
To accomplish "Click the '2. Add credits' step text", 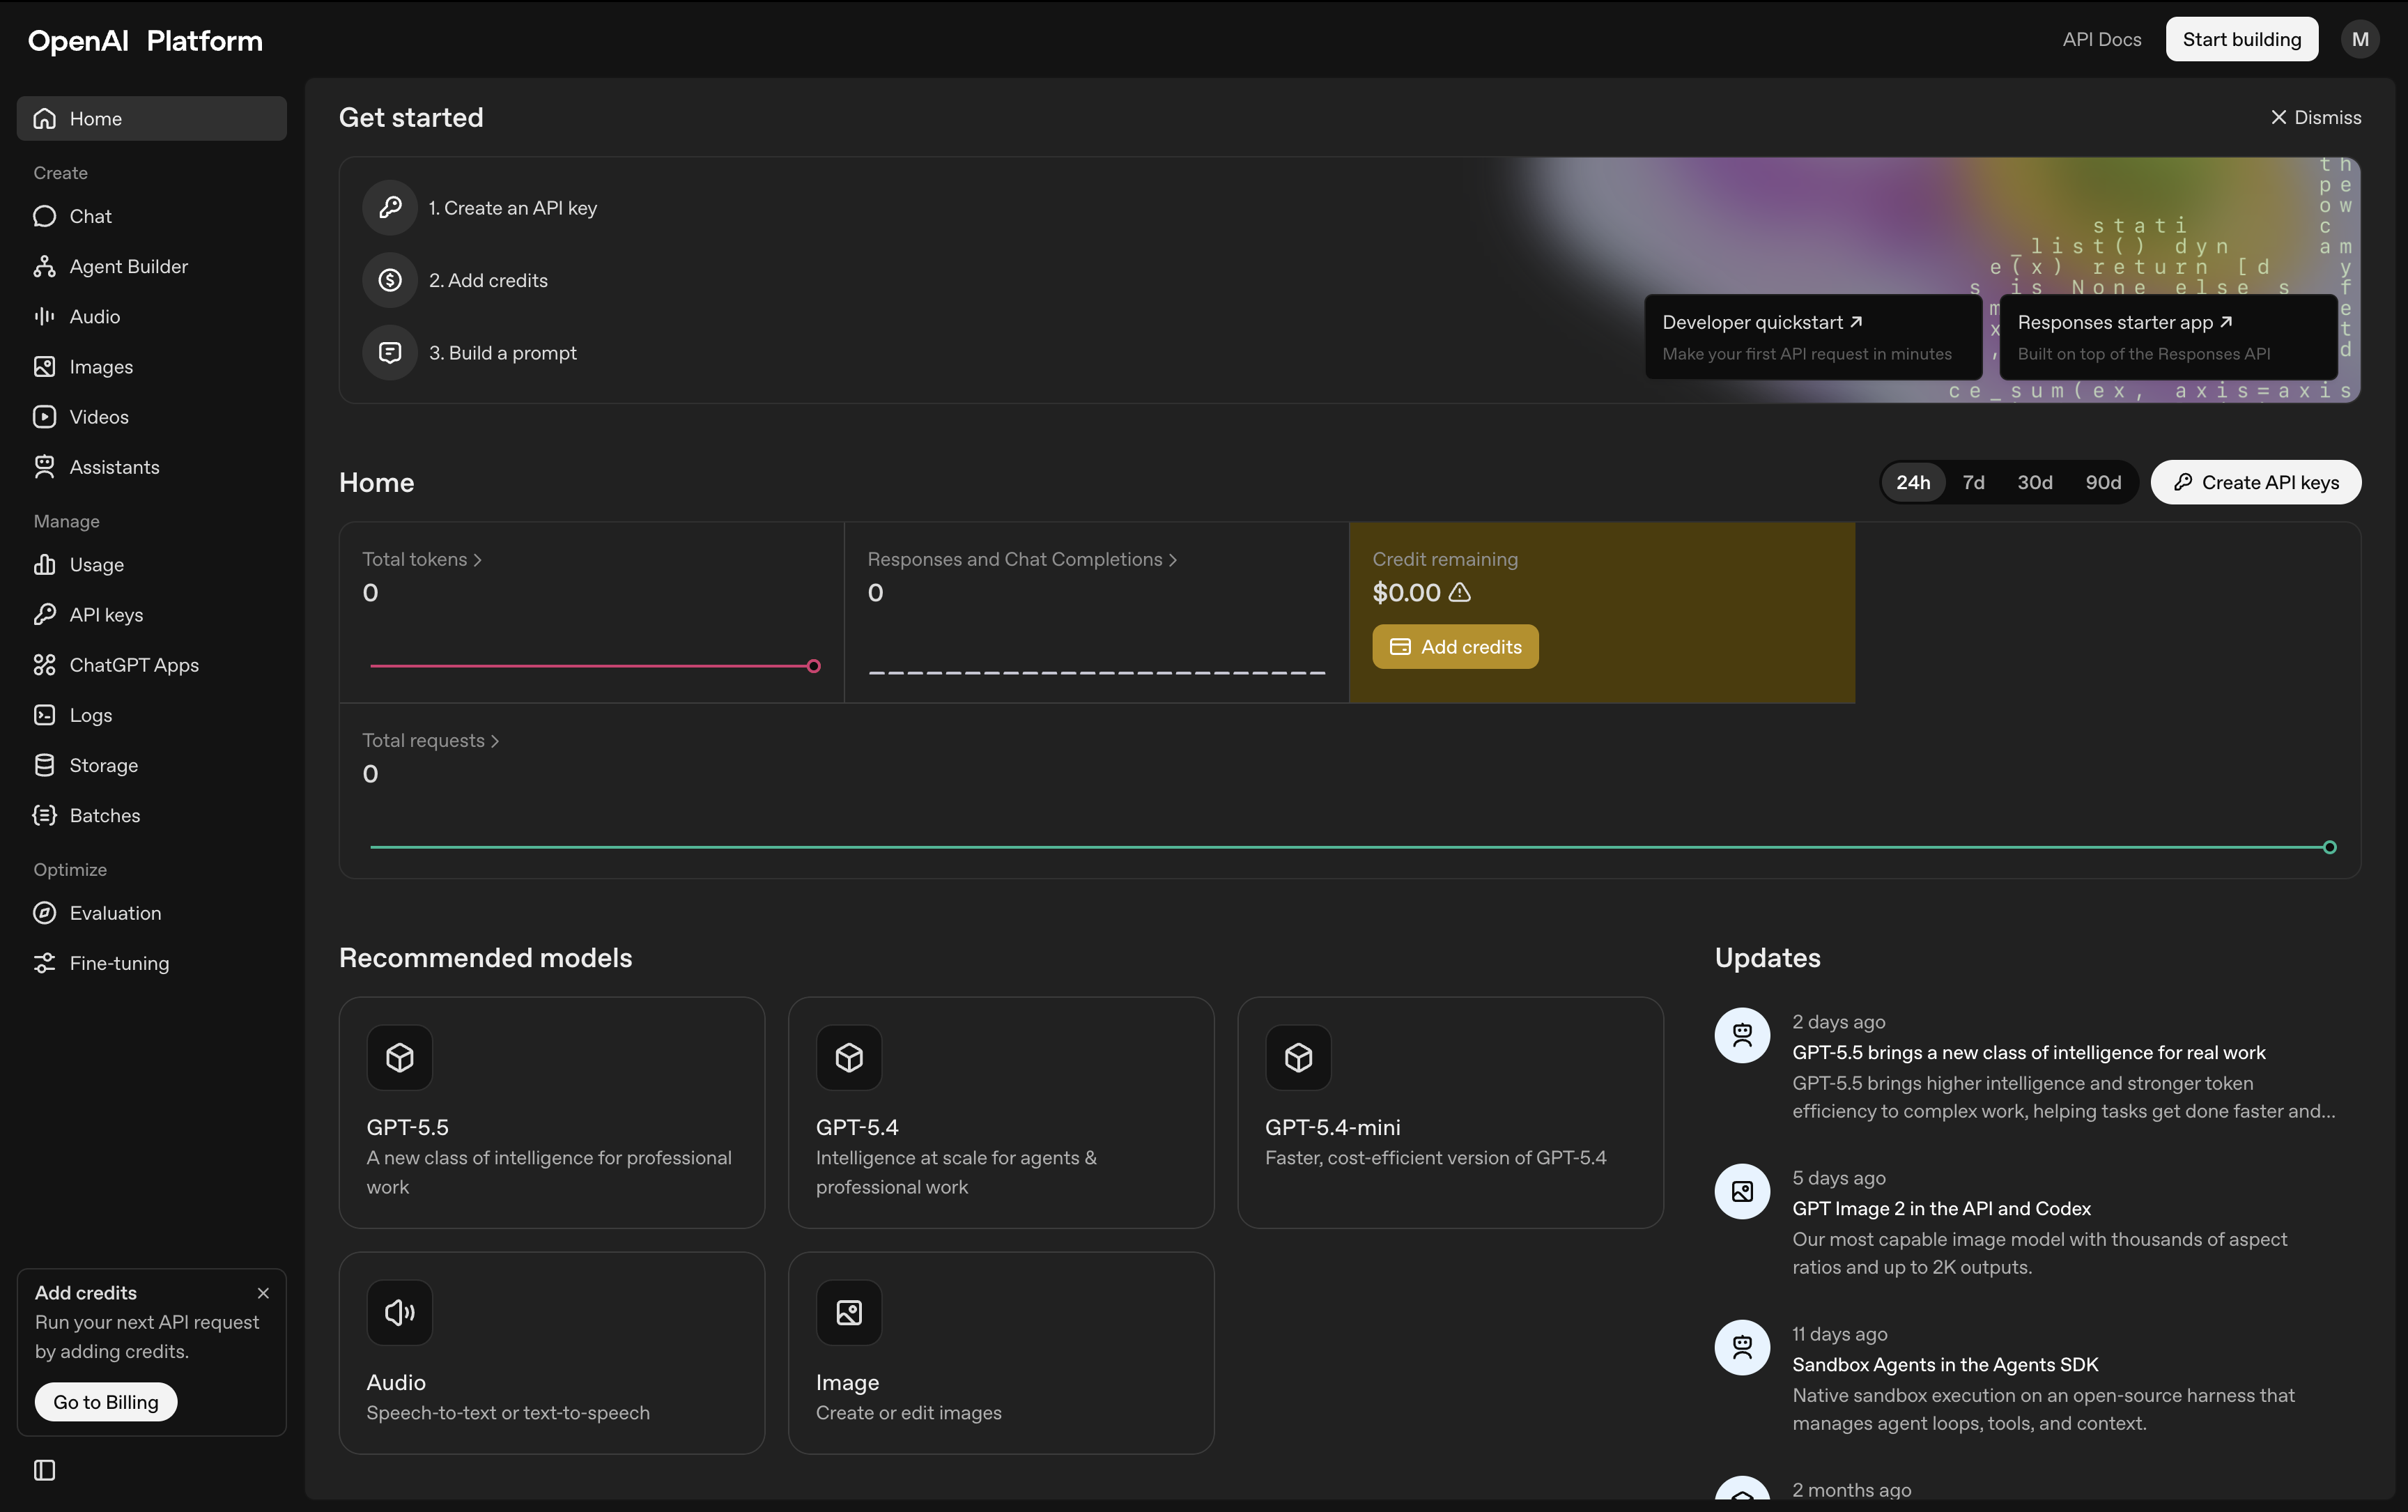I will pyautogui.click(x=488, y=280).
